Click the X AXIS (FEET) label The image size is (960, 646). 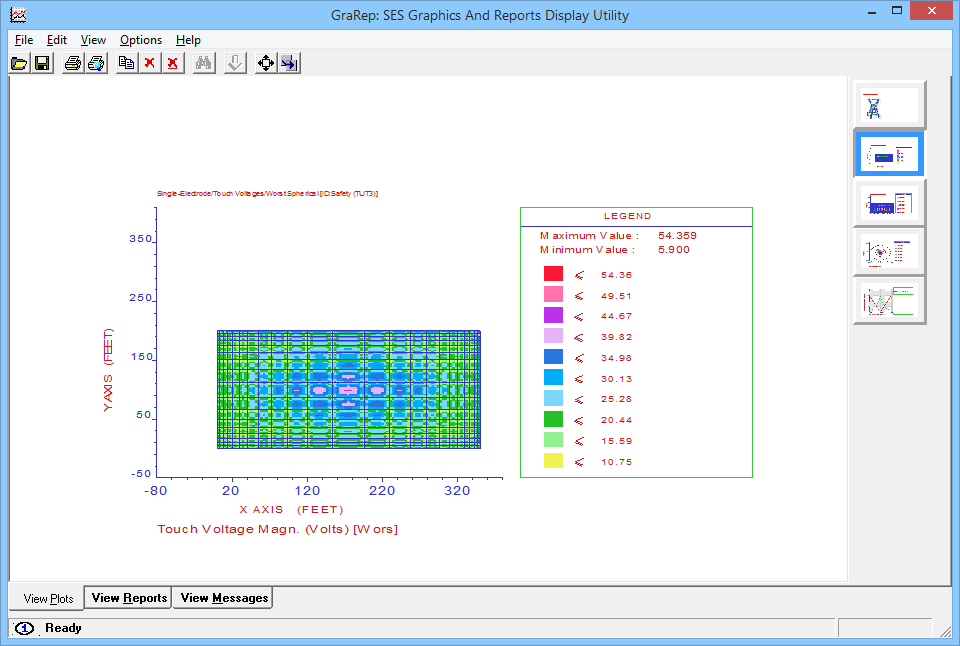(x=291, y=509)
